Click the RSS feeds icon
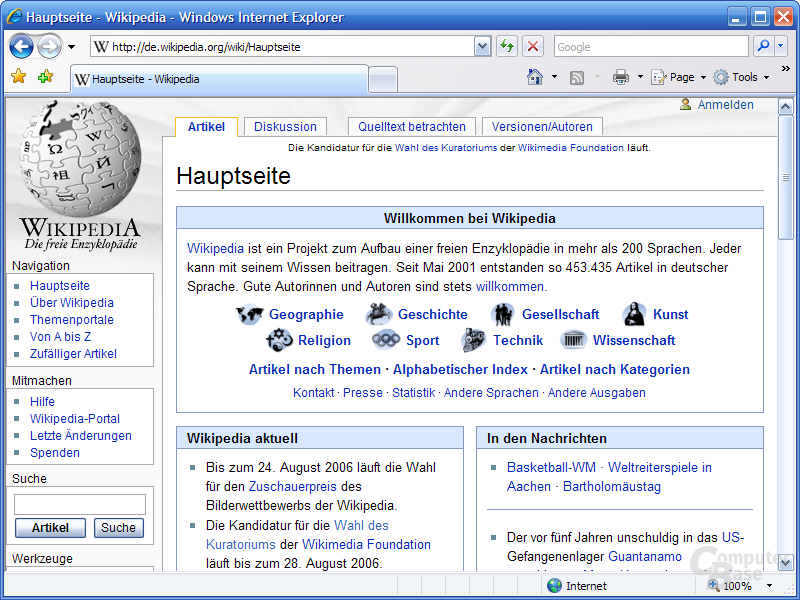The image size is (800, 600). 577,78
